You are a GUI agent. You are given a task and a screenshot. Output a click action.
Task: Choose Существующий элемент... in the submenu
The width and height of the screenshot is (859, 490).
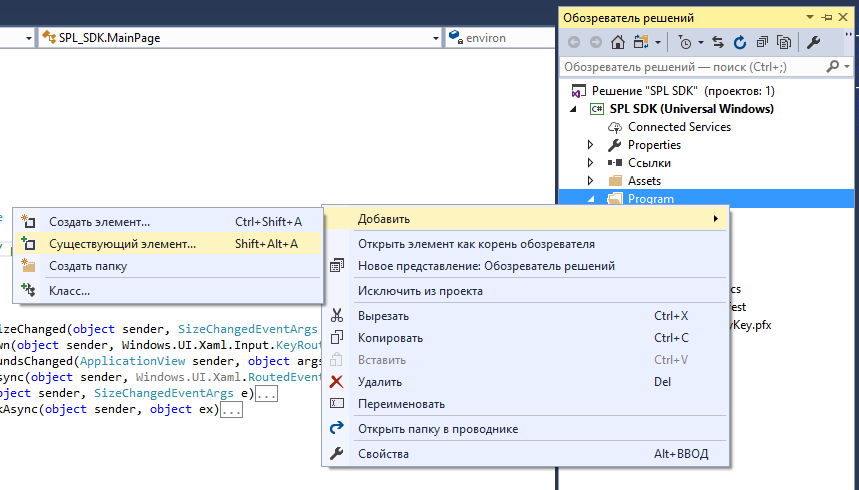tap(168, 244)
